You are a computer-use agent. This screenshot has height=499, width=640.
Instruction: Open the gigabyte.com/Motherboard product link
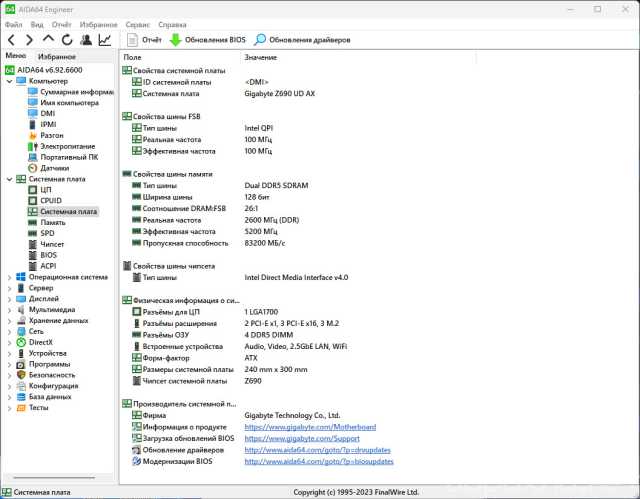(x=310, y=427)
